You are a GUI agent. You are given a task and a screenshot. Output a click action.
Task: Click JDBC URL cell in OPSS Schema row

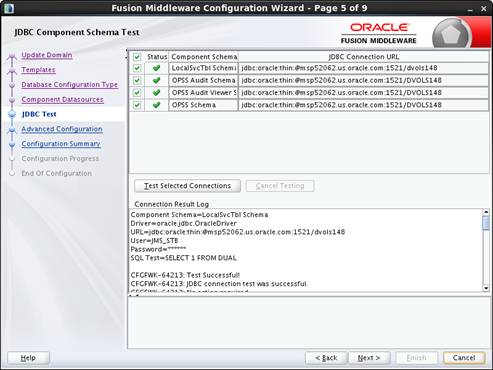point(363,105)
